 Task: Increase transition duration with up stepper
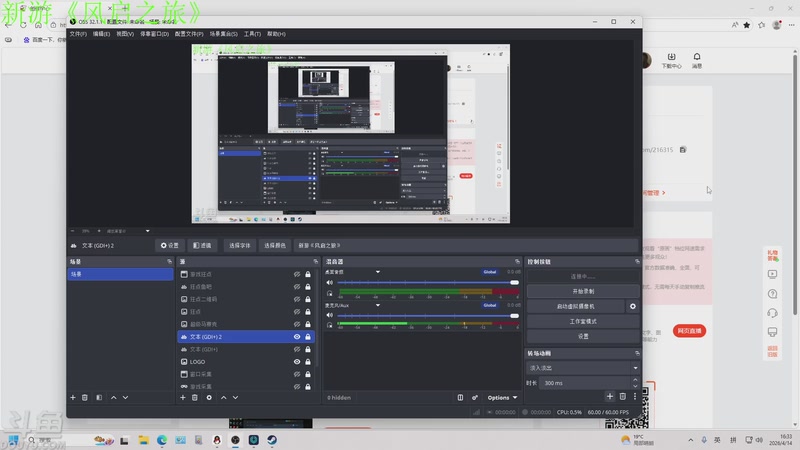635,380
